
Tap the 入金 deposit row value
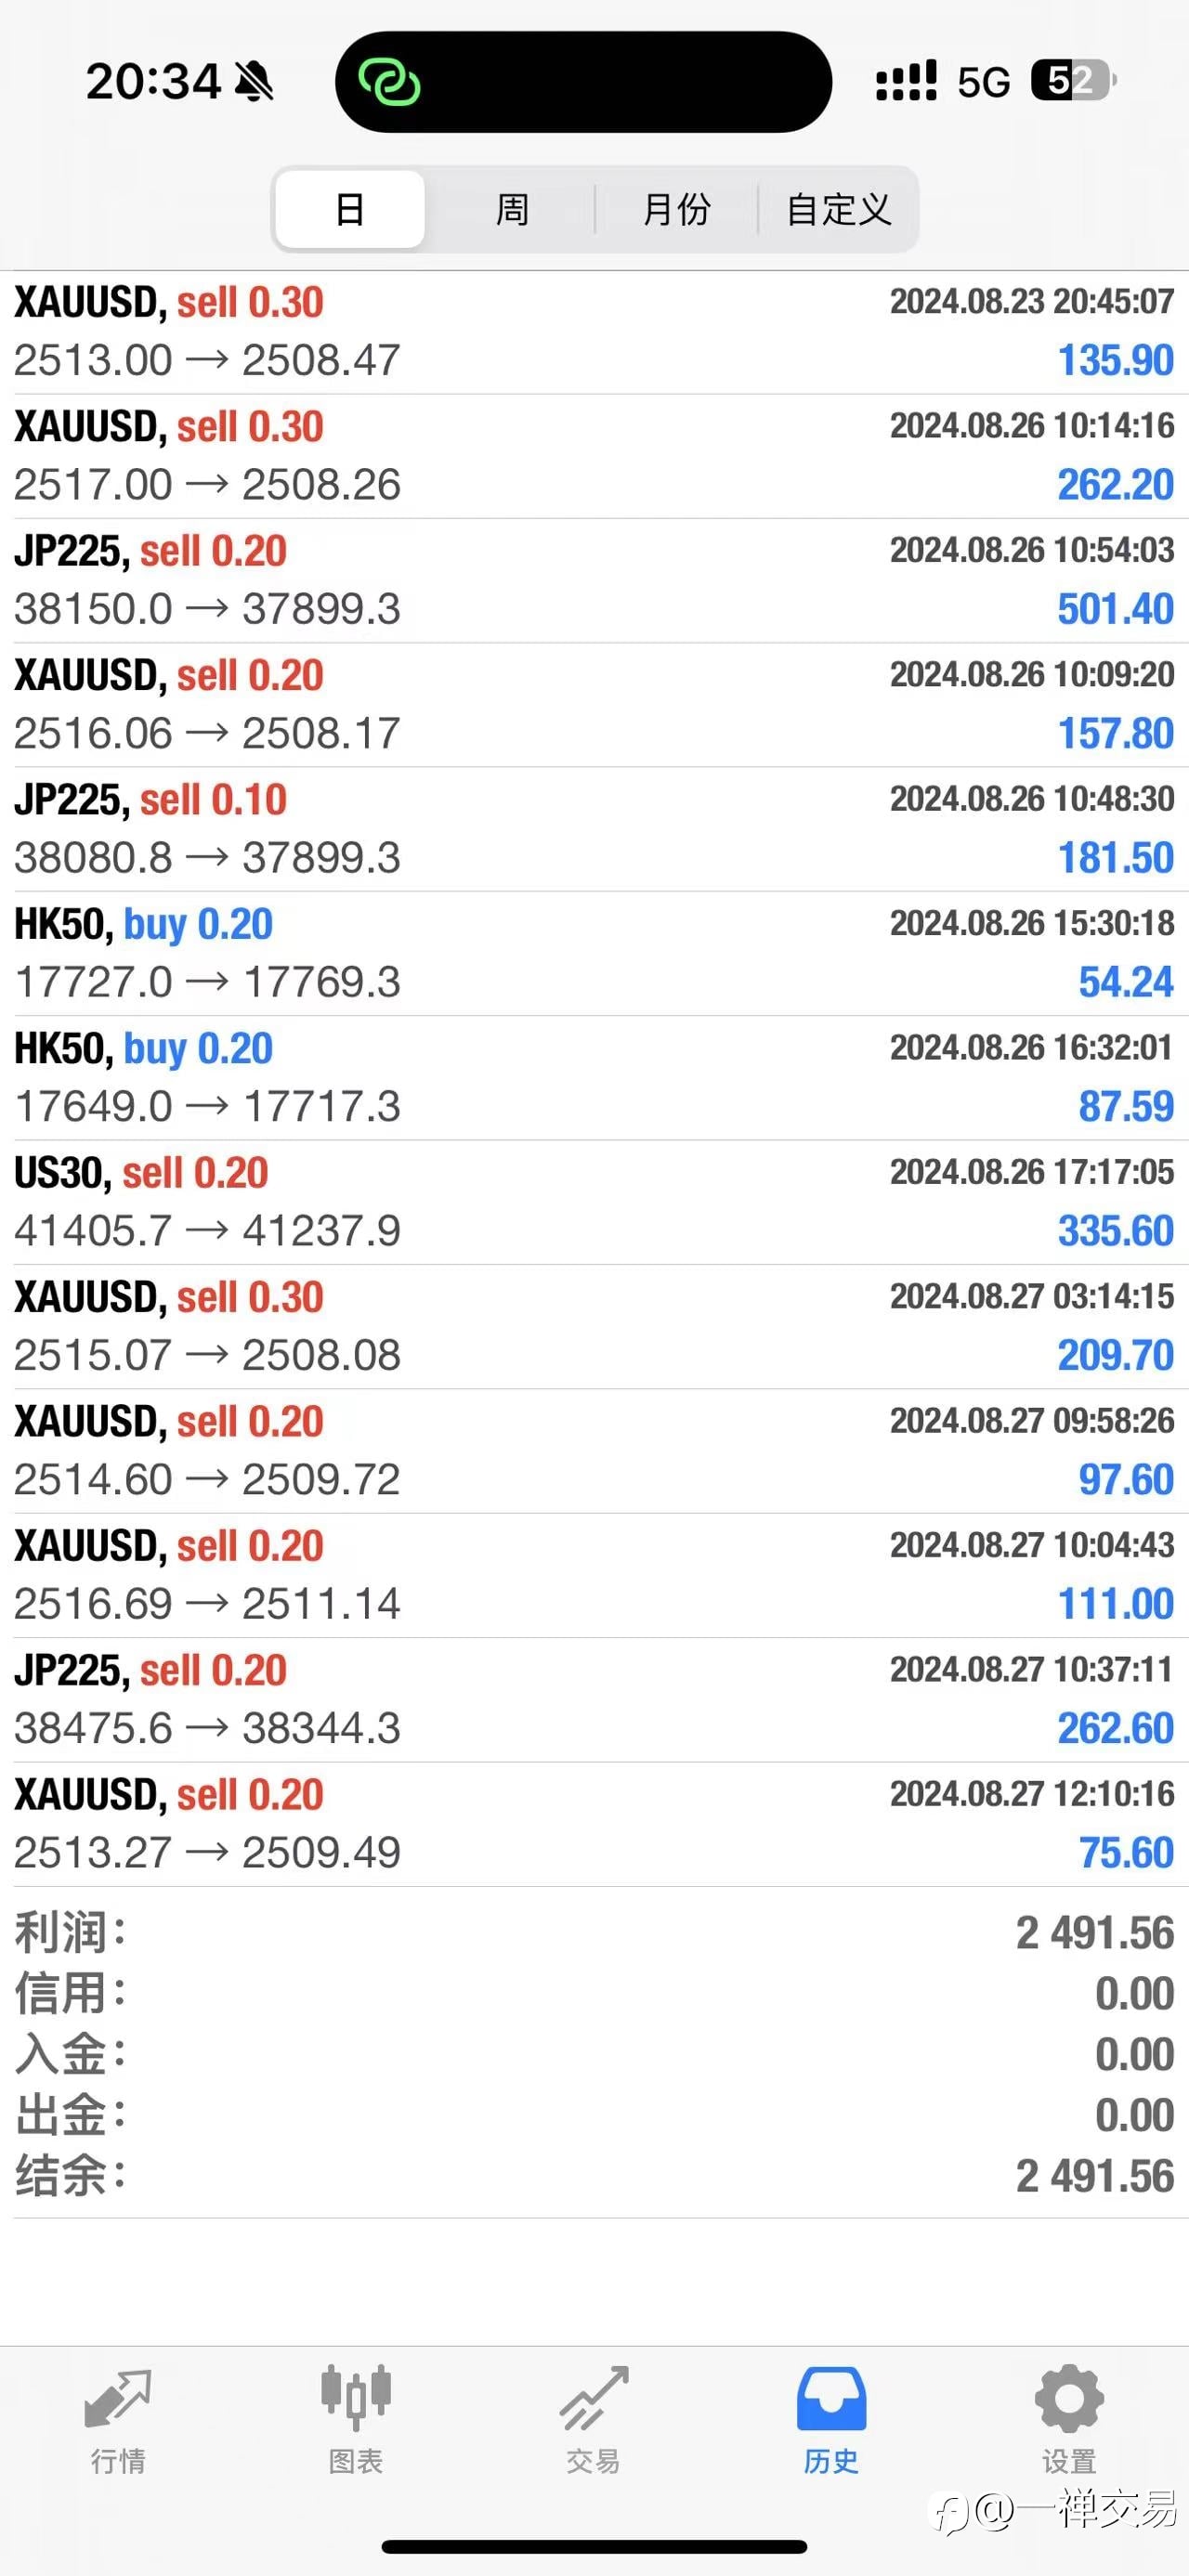pyautogui.click(x=1135, y=2055)
